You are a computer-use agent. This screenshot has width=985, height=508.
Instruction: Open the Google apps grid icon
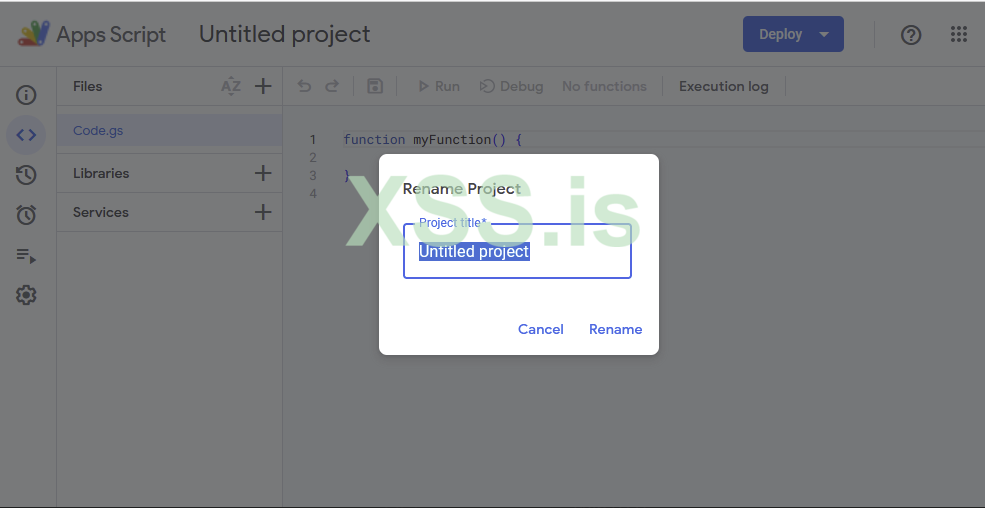[x=959, y=35]
